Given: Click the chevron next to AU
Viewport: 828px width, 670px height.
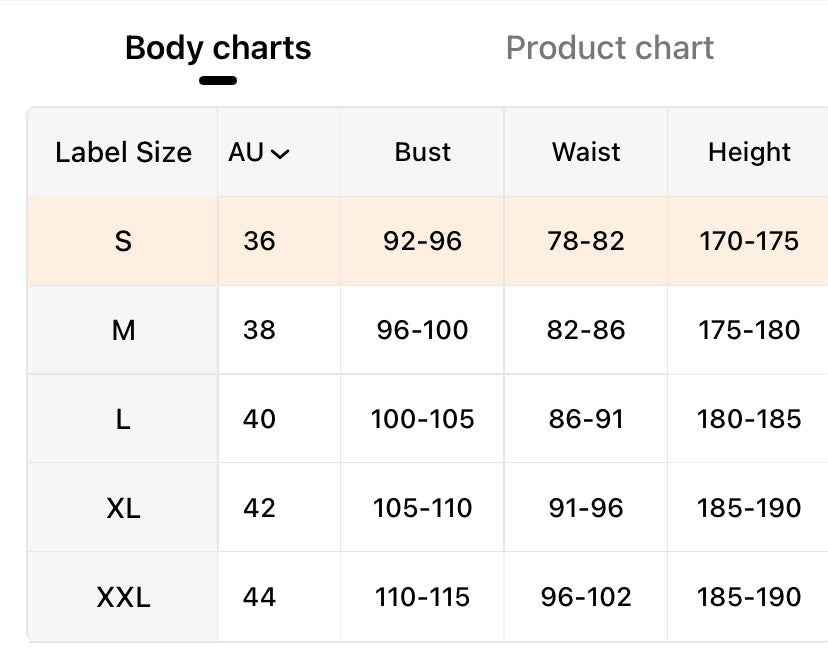Looking at the screenshot, I should point(281,154).
